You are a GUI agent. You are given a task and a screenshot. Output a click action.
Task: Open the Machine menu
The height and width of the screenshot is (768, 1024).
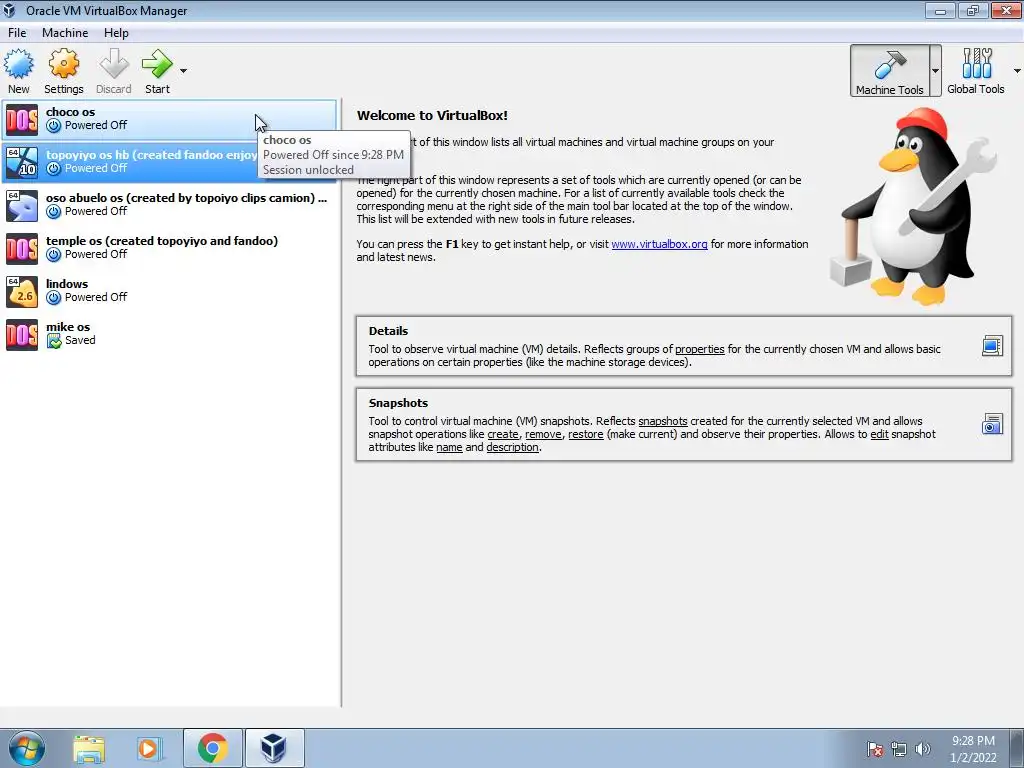pyautogui.click(x=65, y=33)
